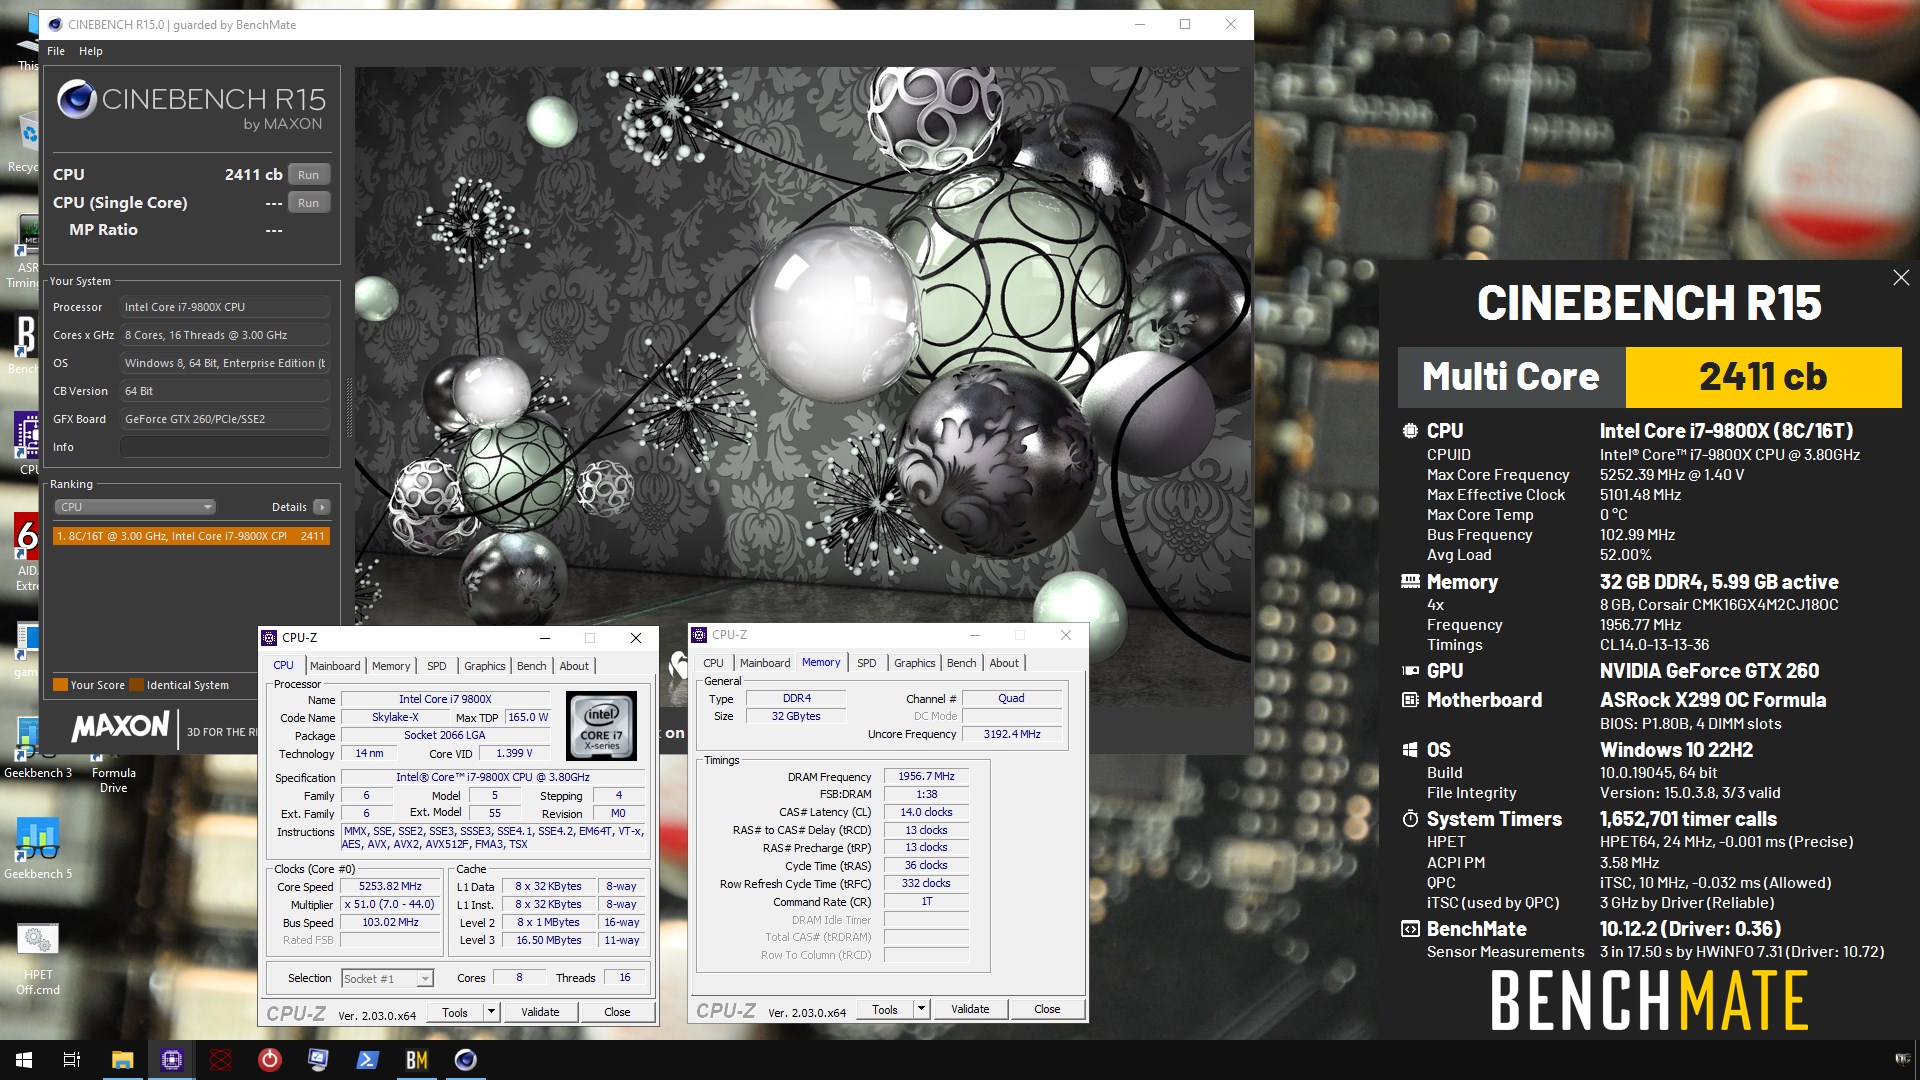
Task: Run the CPU multi-core benchmark
Action: tap(308, 175)
